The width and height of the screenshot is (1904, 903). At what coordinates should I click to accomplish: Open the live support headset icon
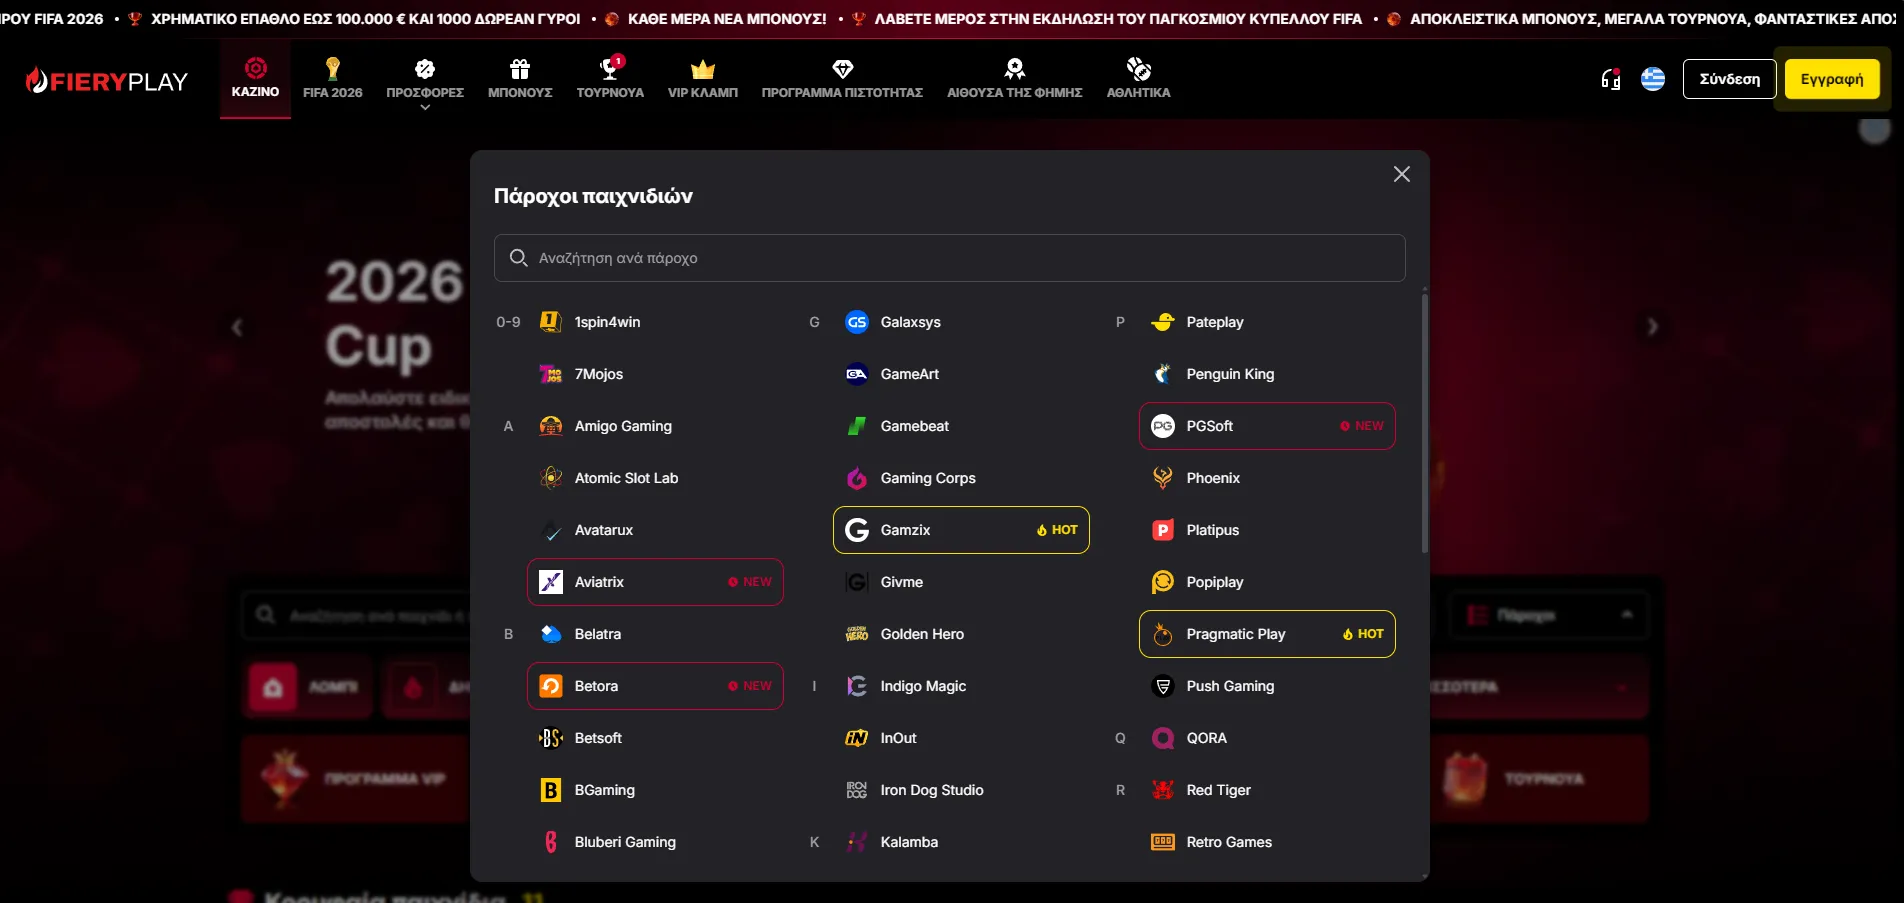[1610, 79]
